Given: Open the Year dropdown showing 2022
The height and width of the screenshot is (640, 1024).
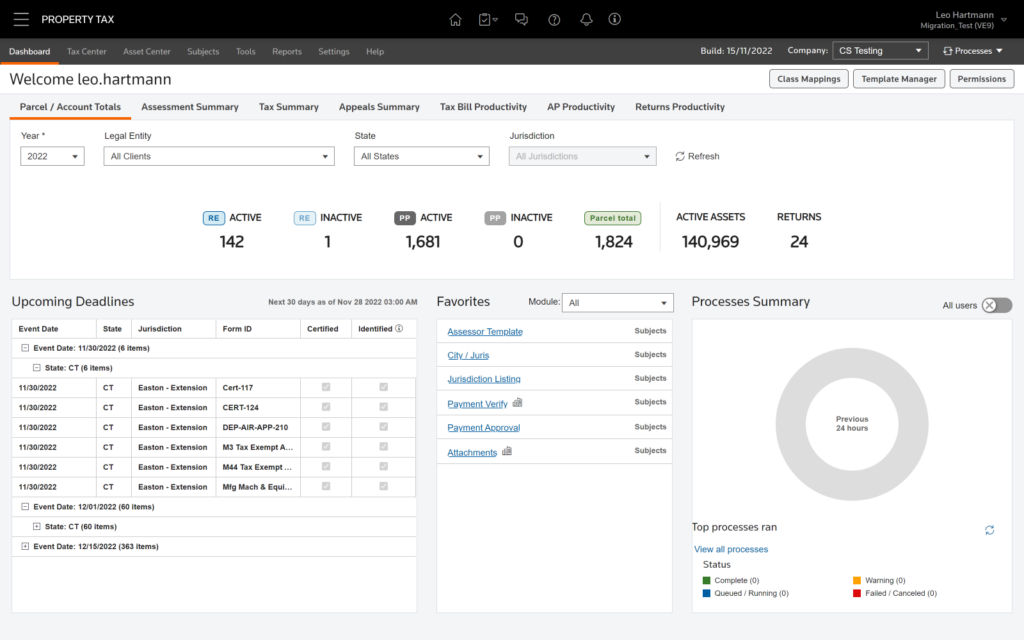Looking at the screenshot, I should pos(52,155).
